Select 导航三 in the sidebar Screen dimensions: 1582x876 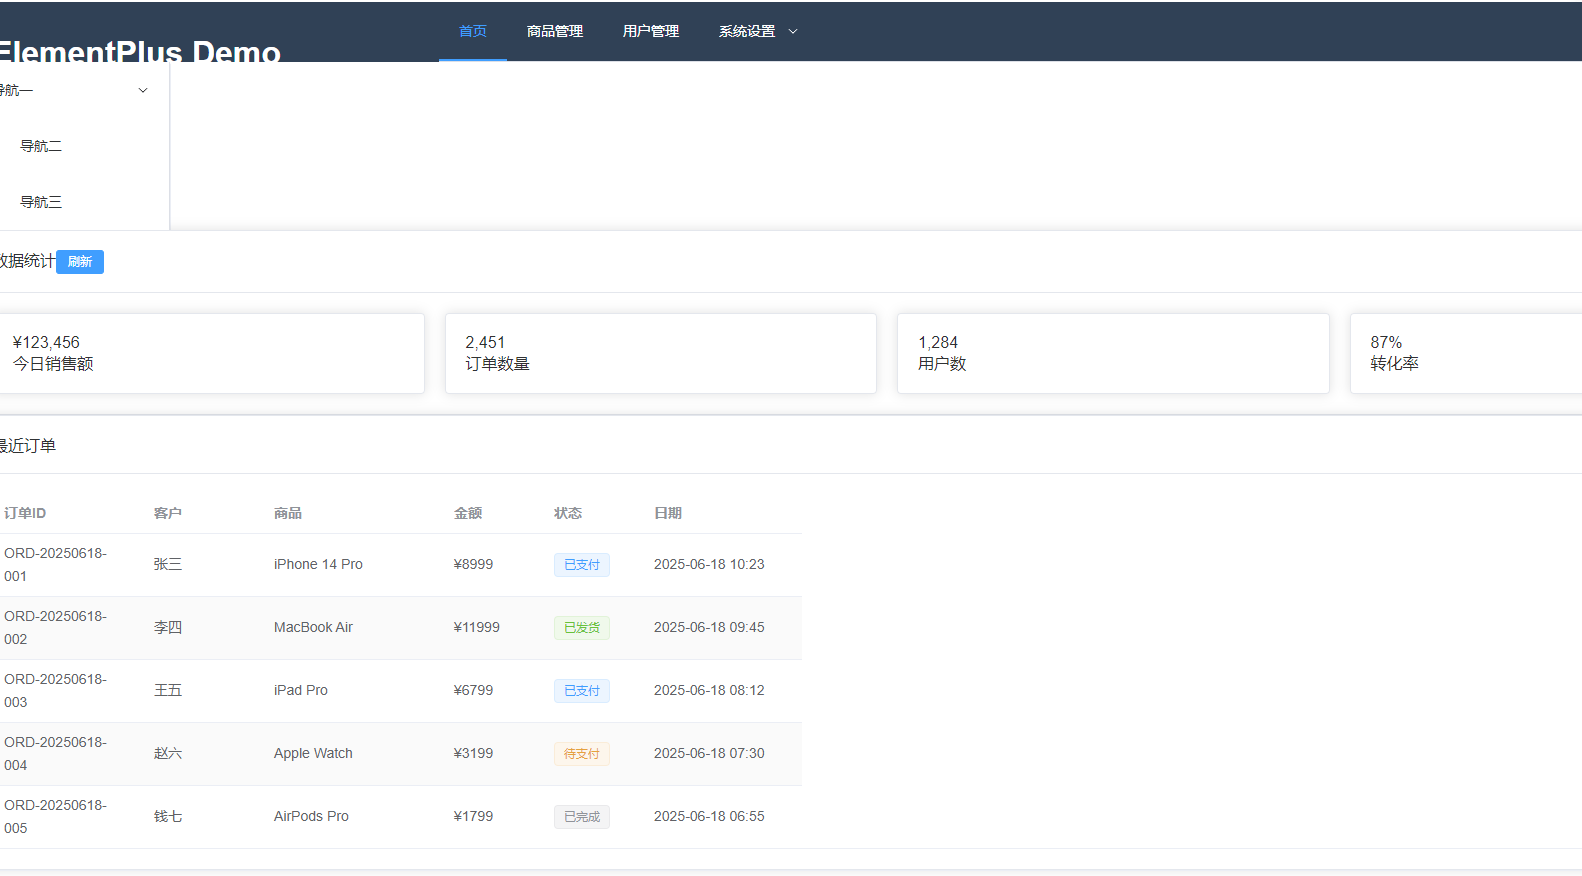[x=41, y=202]
